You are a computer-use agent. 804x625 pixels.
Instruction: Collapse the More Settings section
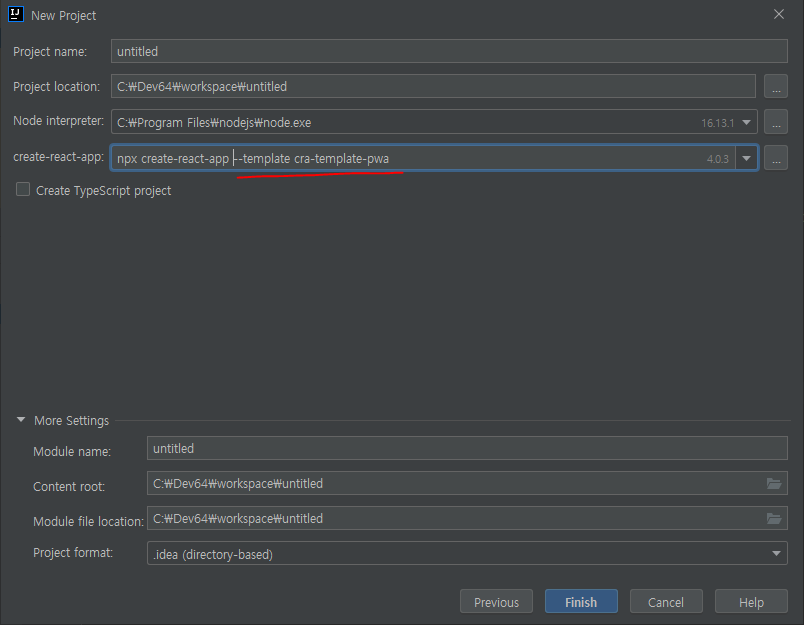coord(21,420)
